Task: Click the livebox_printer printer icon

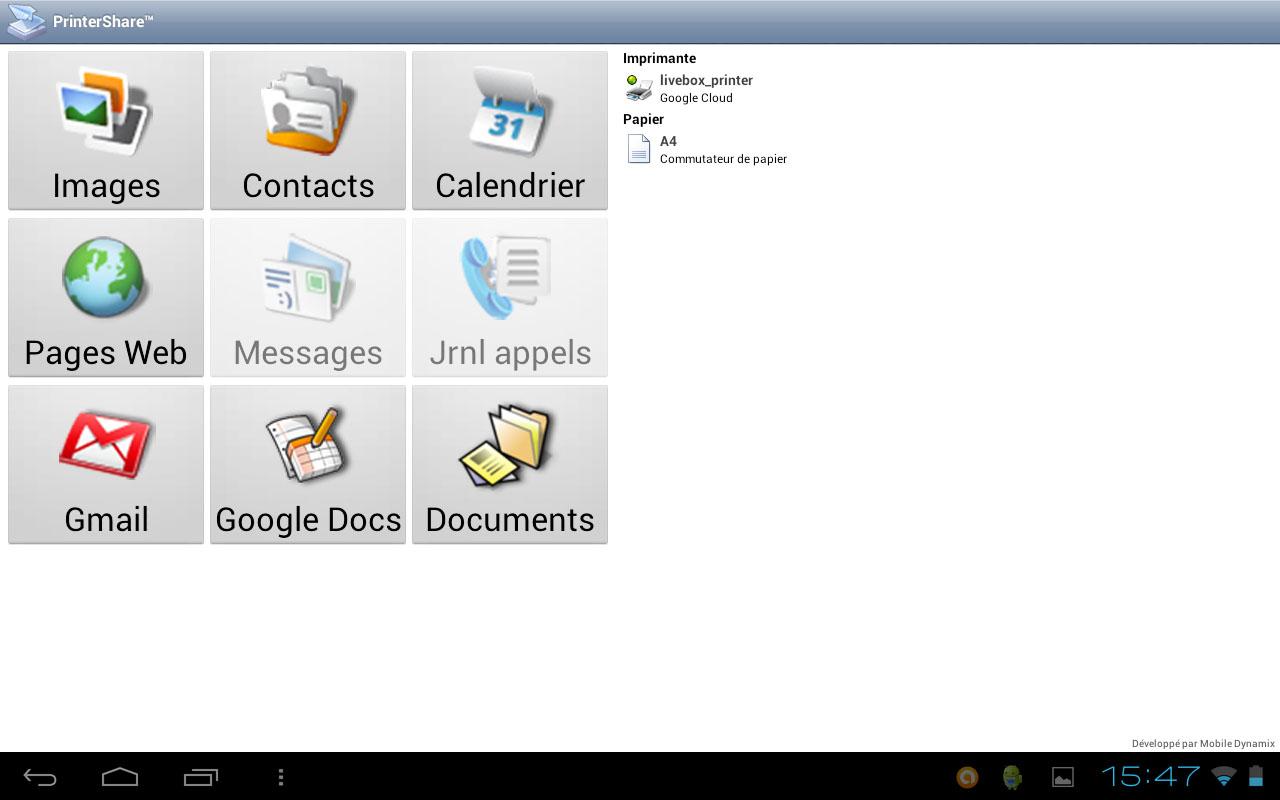Action: click(638, 88)
